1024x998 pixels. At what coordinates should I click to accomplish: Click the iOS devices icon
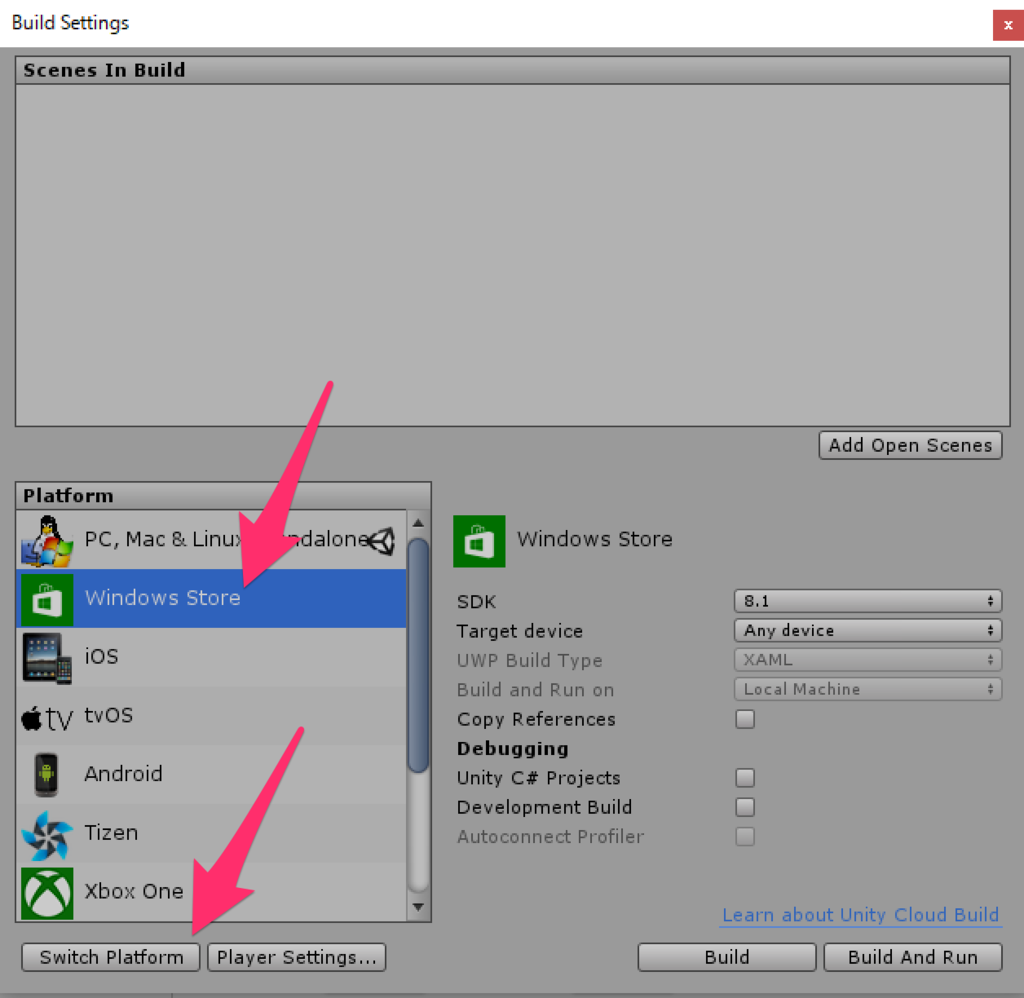click(x=47, y=658)
